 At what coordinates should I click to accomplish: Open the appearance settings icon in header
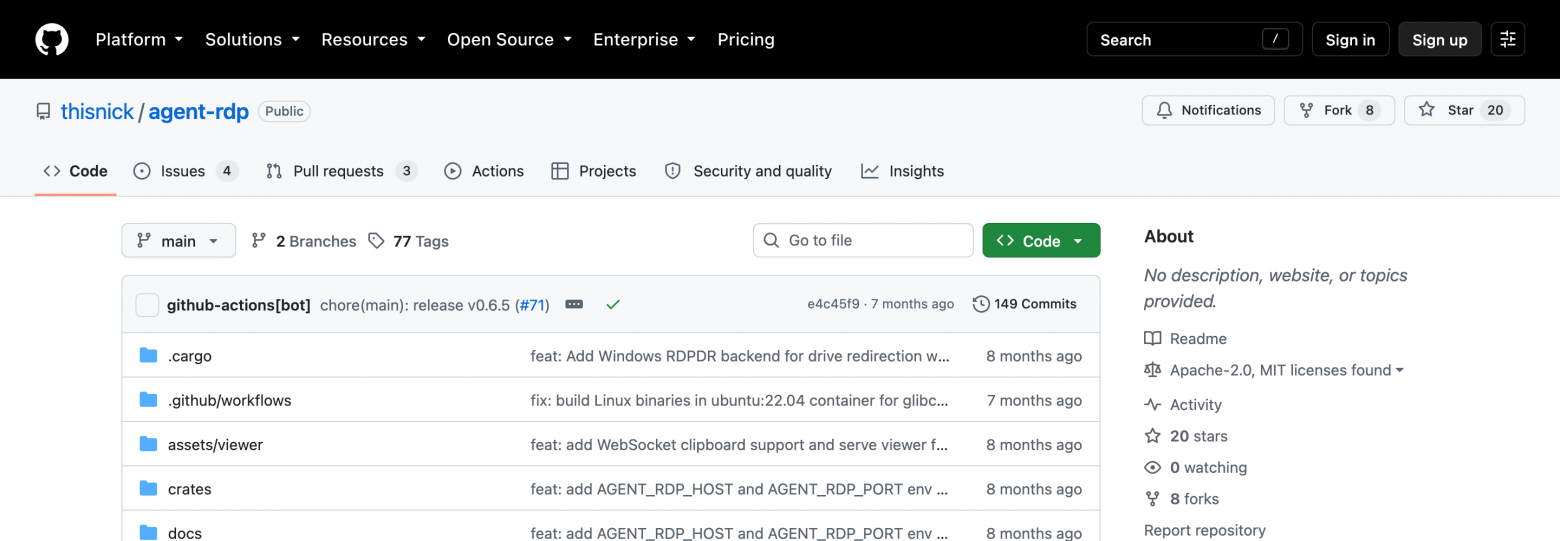pyautogui.click(x=1508, y=40)
